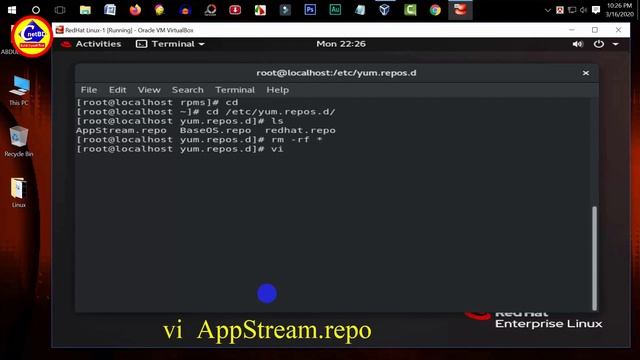The height and width of the screenshot is (360, 640).
Task: Open the terminal View menu
Action: 149,90
